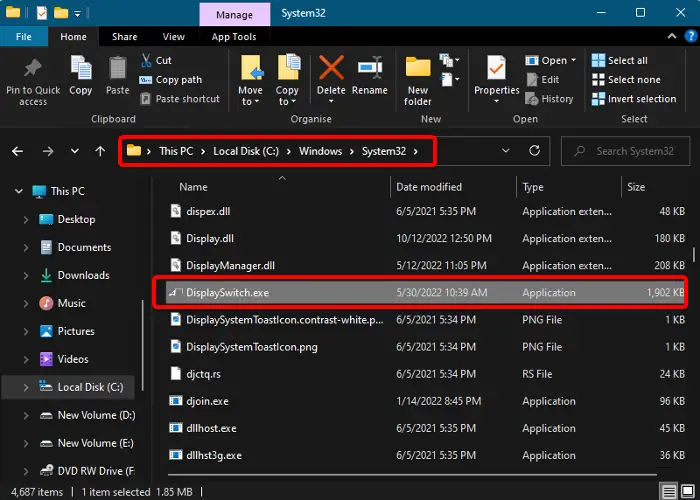Click the Properties checkmark icon

pos(496,68)
